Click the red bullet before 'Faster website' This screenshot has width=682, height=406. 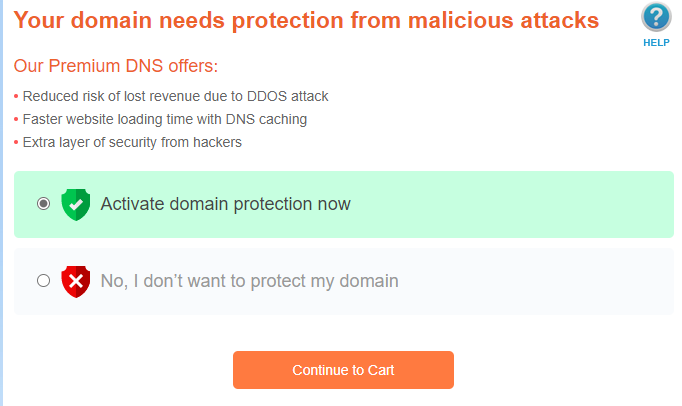pos(16,120)
